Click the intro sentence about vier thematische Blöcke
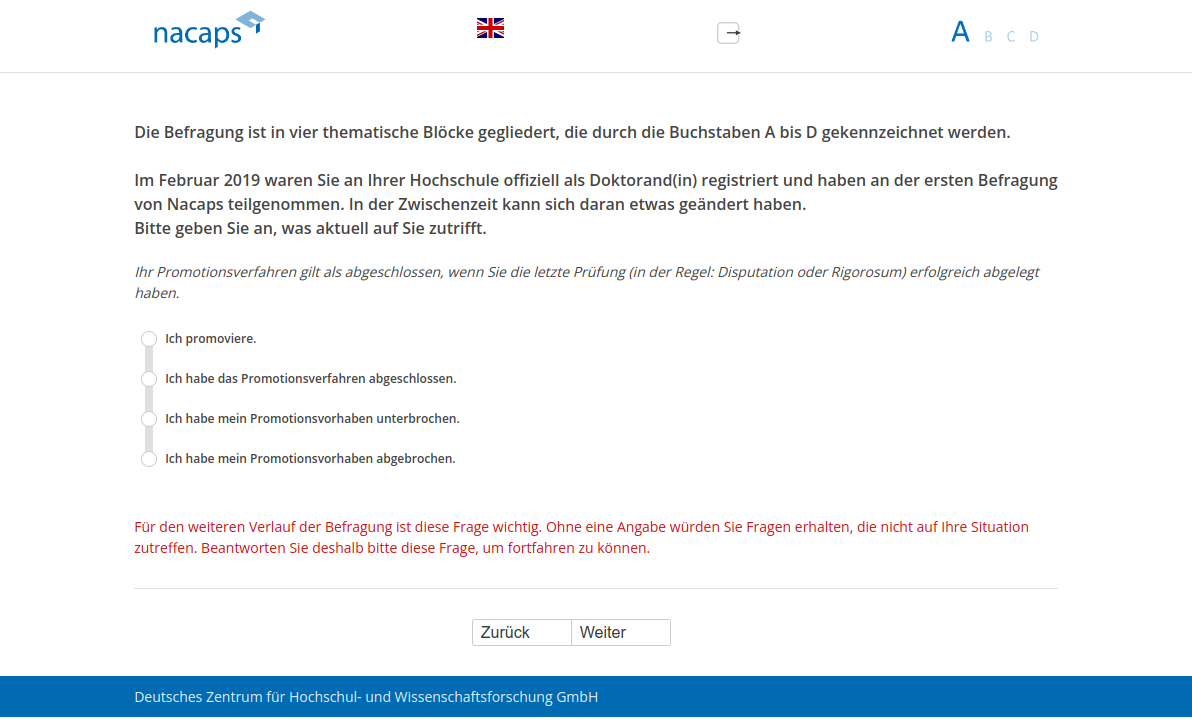 pyautogui.click(x=572, y=132)
